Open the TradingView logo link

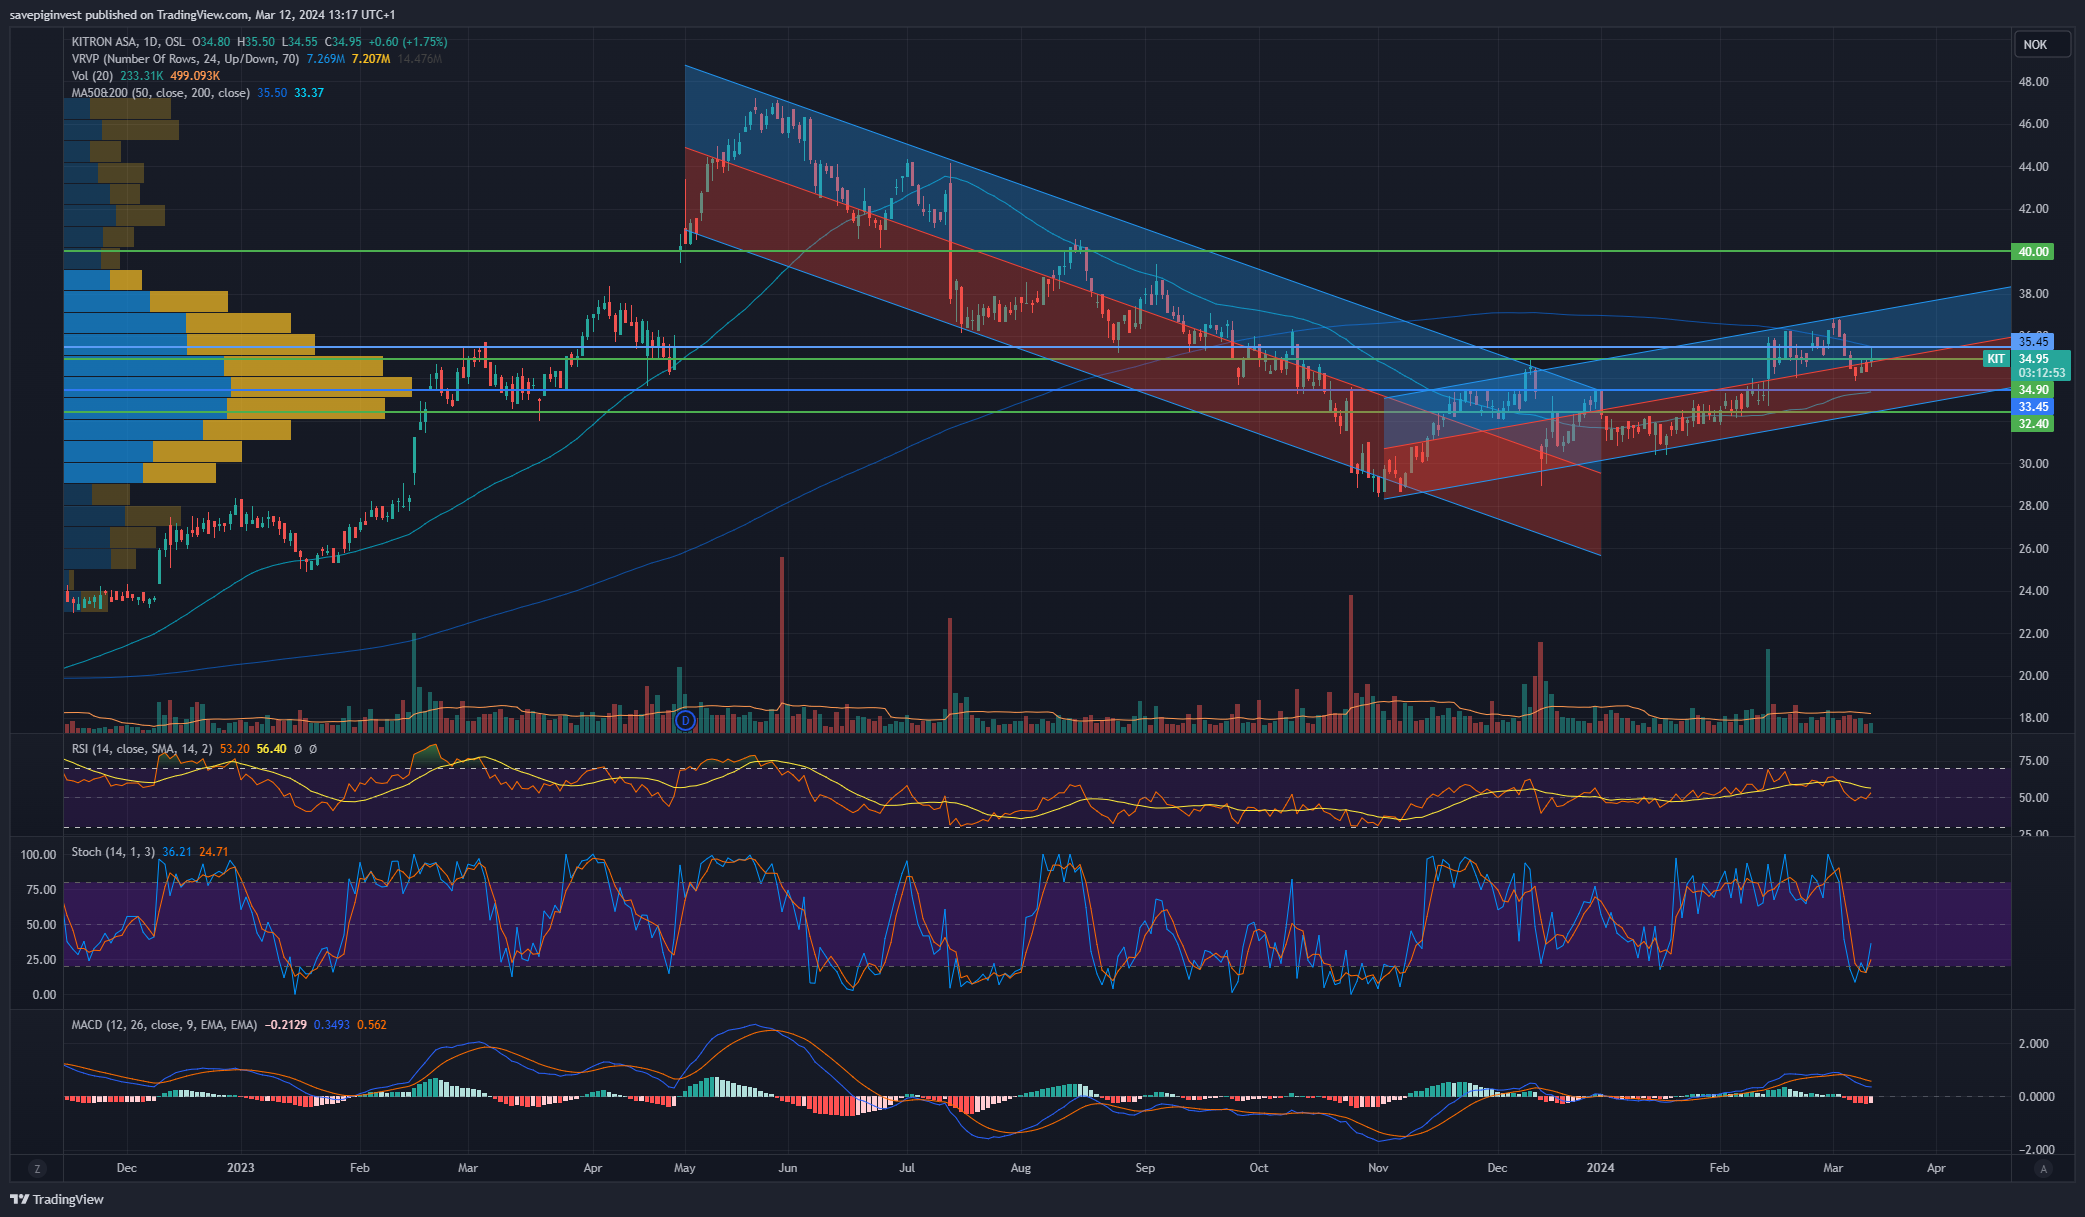tap(58, 1199)
